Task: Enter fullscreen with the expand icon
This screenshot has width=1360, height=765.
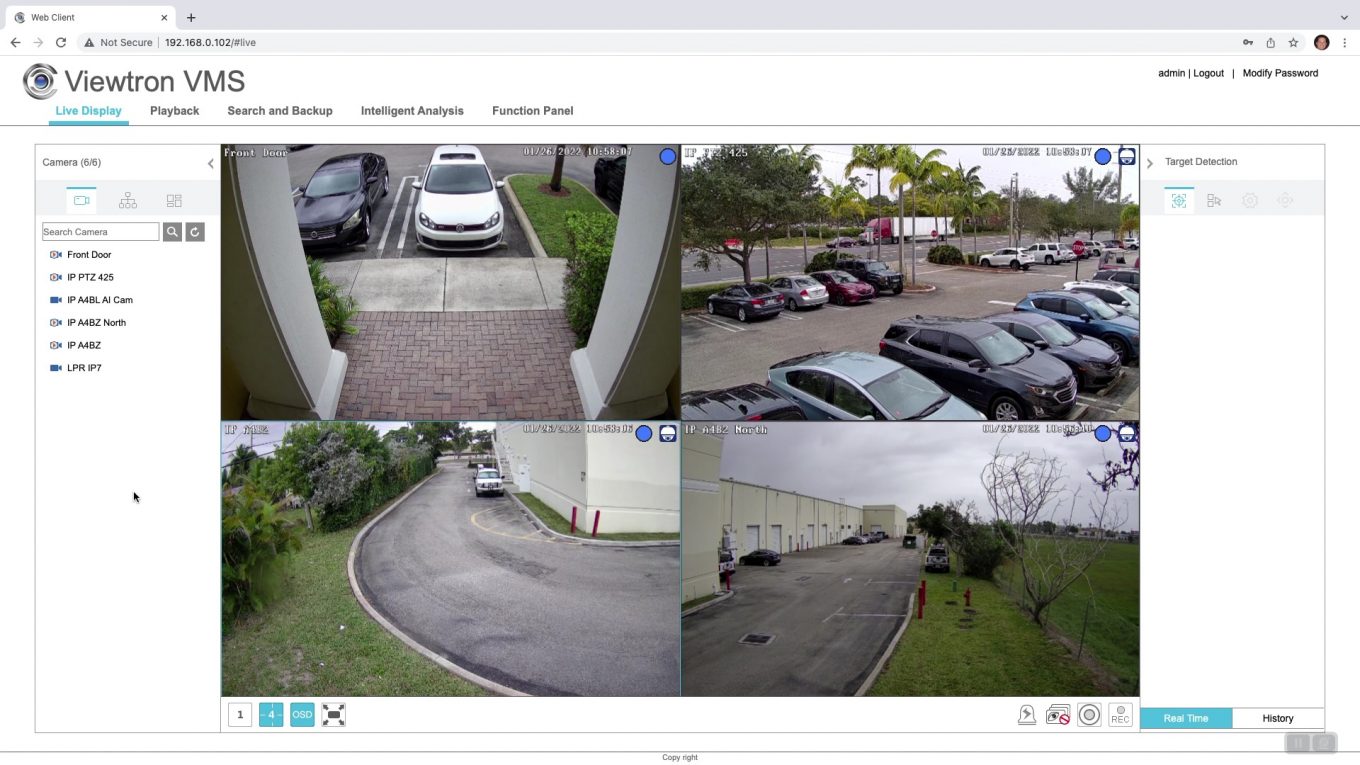Action: point(334,714)
